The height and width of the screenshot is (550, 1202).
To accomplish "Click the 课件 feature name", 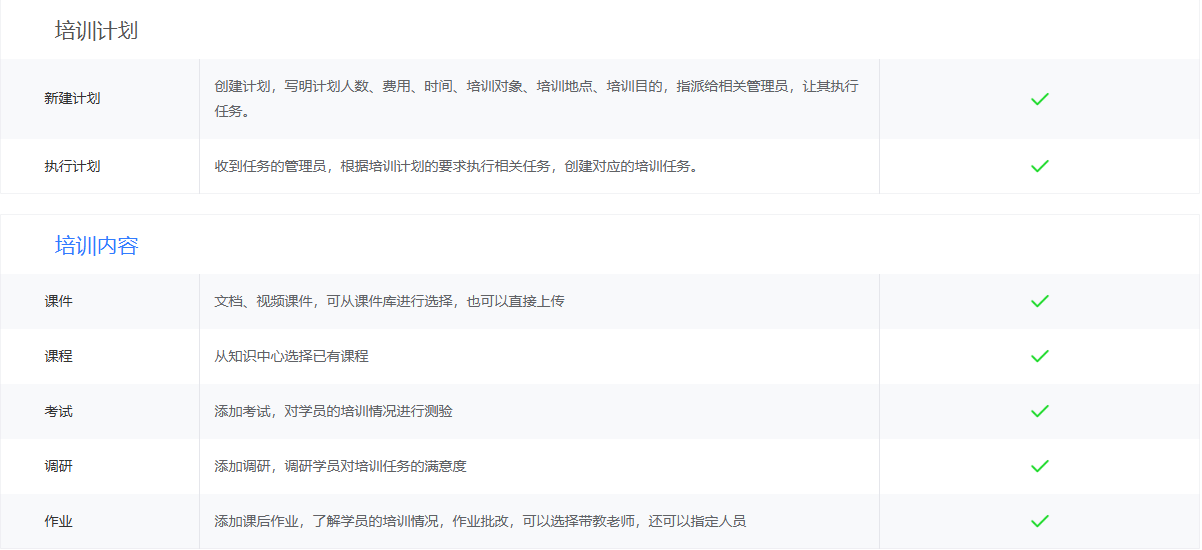I will click(58, 301).
